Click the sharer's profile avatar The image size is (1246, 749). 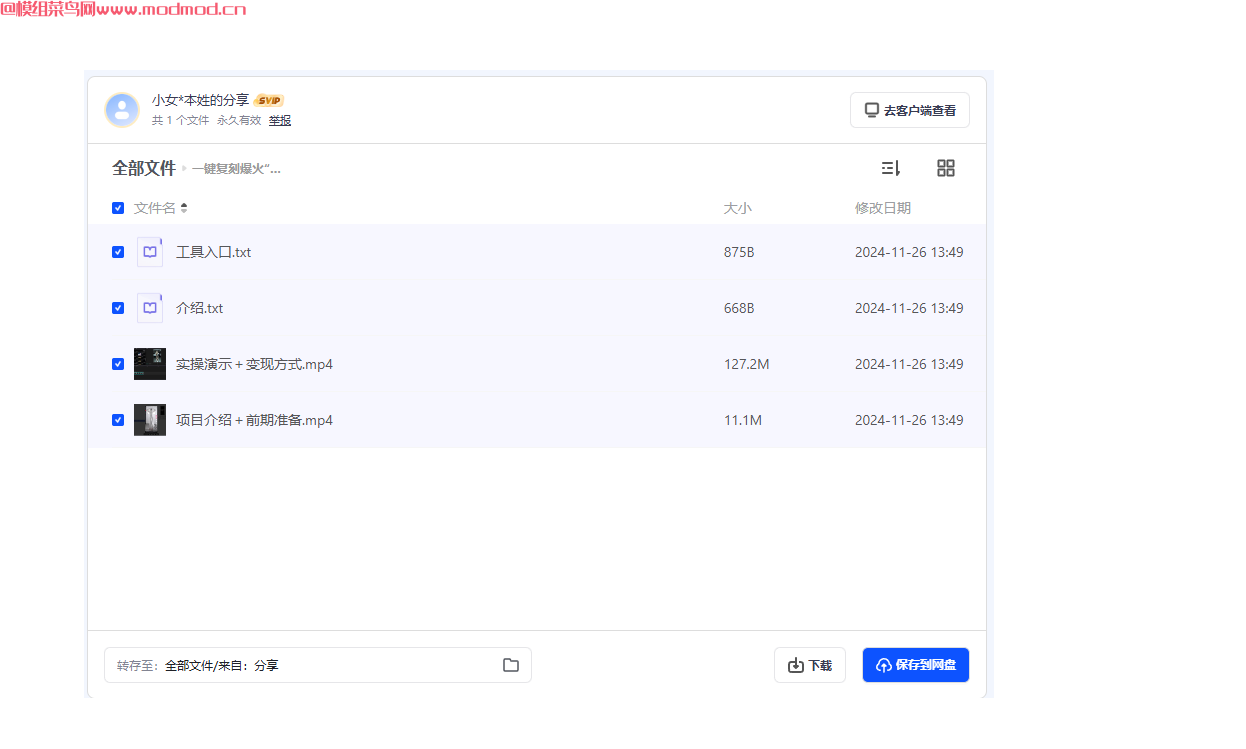[122, 110]
